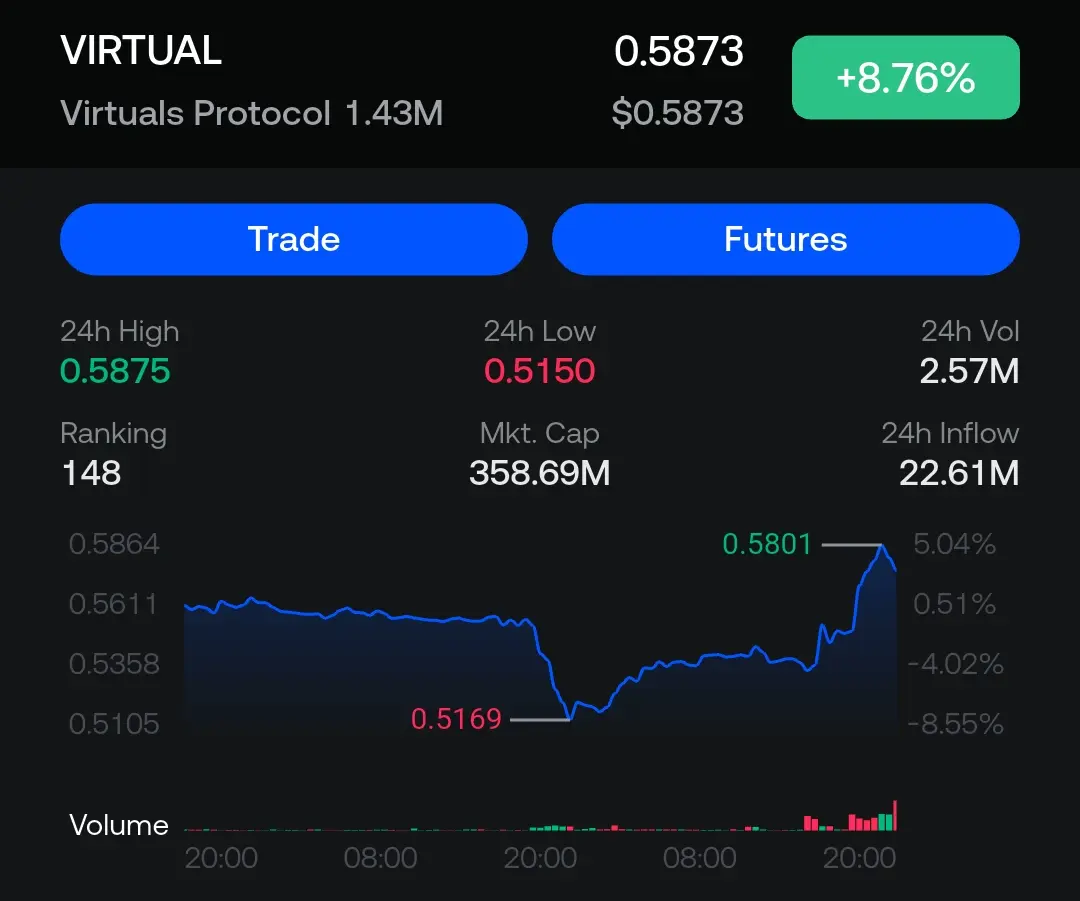The width and height of the screenshot is (1080, 901).
Task: Select the Mkt. Cap value 358.69M
Action: (539, 473)
